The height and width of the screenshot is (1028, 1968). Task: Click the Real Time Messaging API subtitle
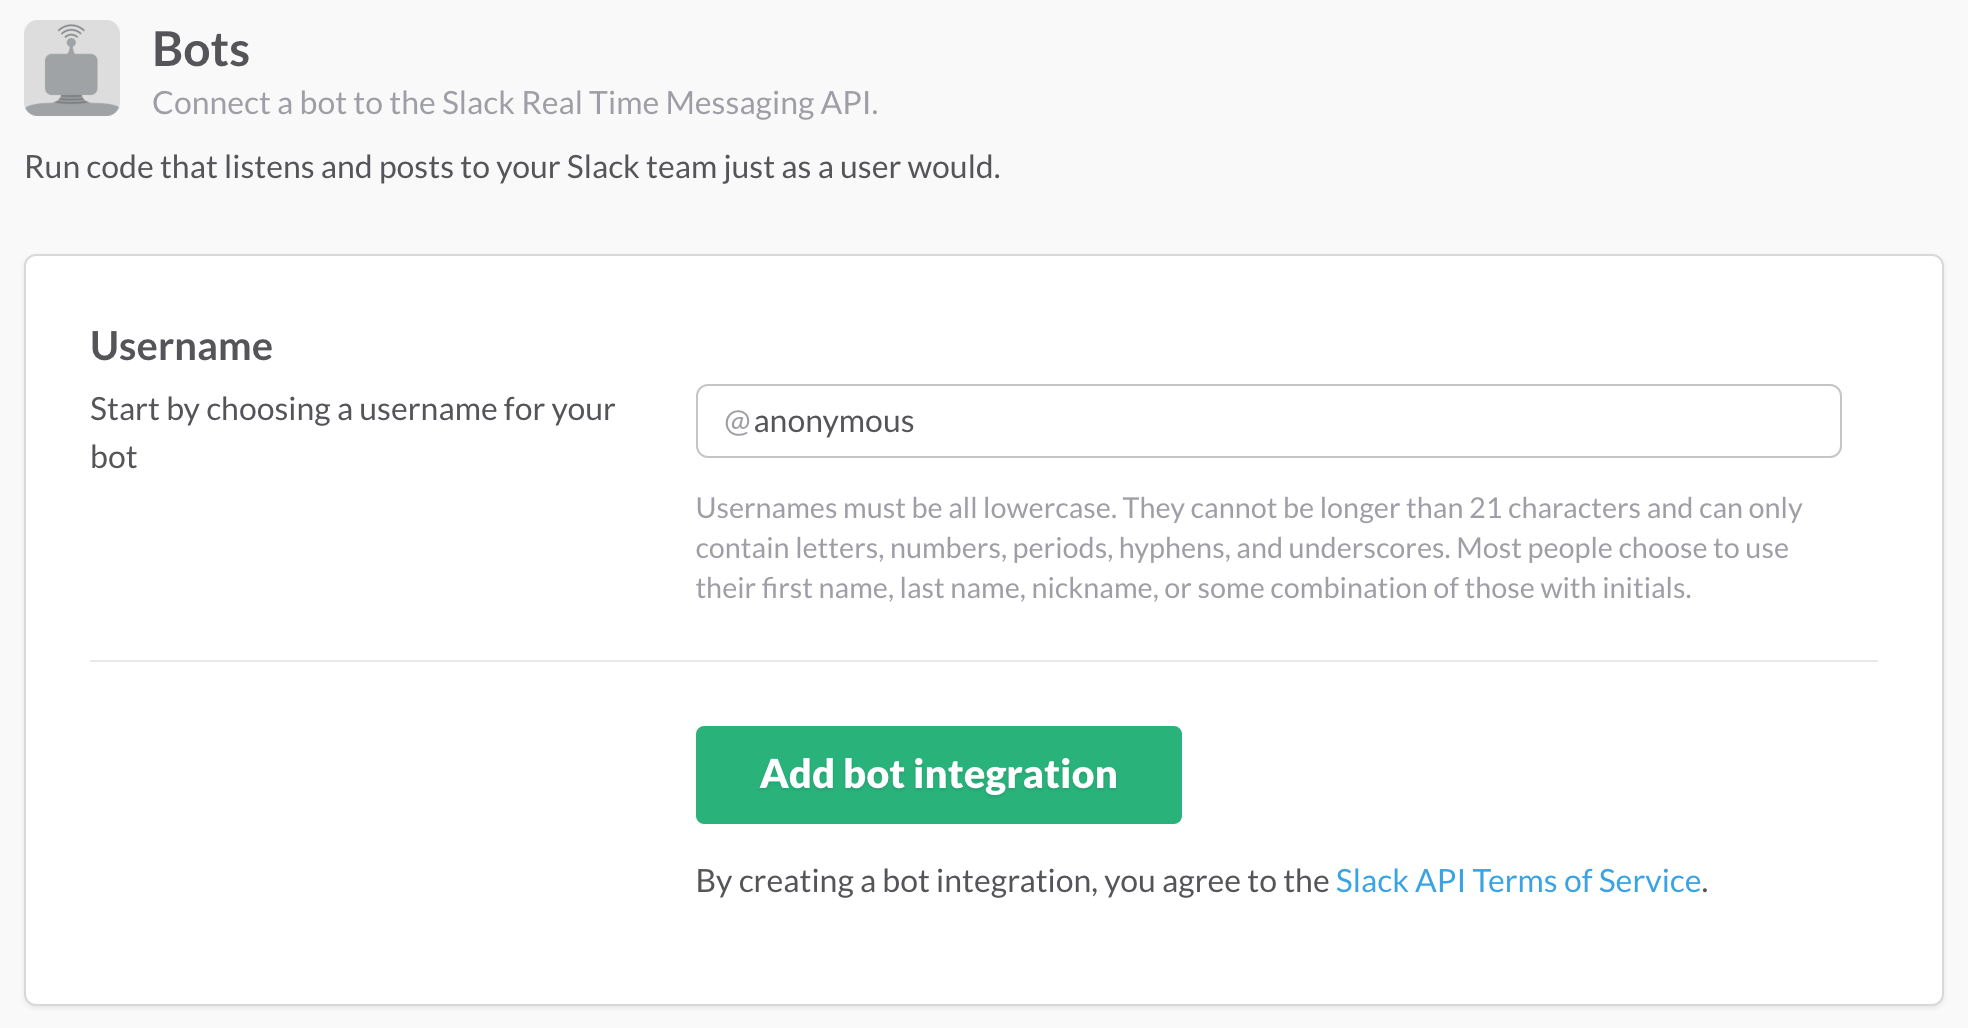[x=516, y=102]
